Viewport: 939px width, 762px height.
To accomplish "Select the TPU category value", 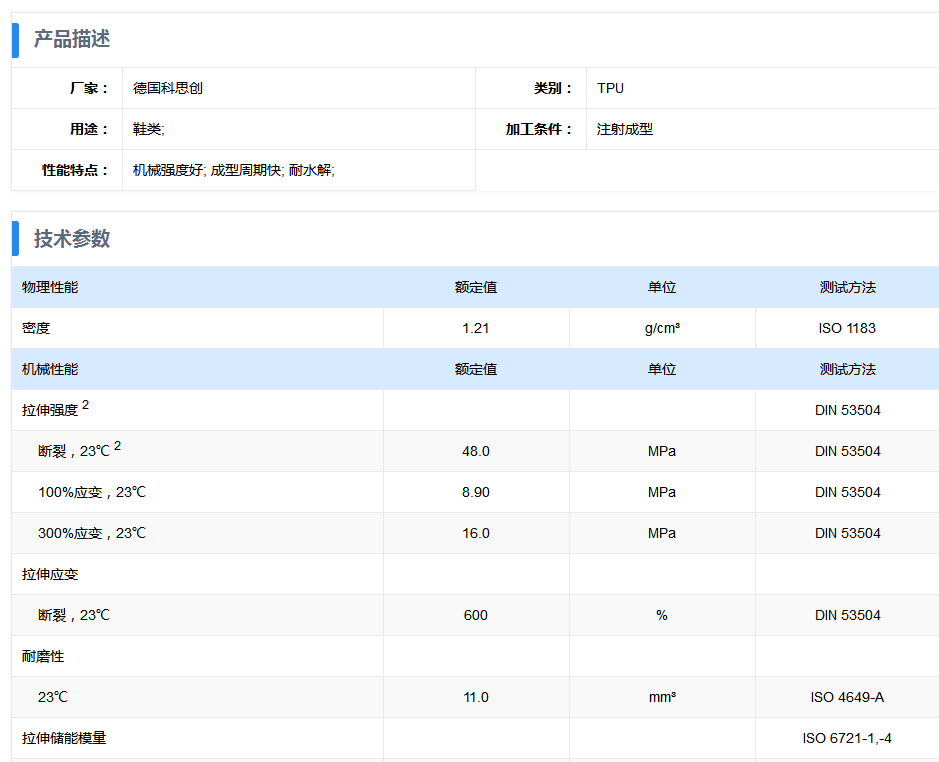I will (610, 88).
